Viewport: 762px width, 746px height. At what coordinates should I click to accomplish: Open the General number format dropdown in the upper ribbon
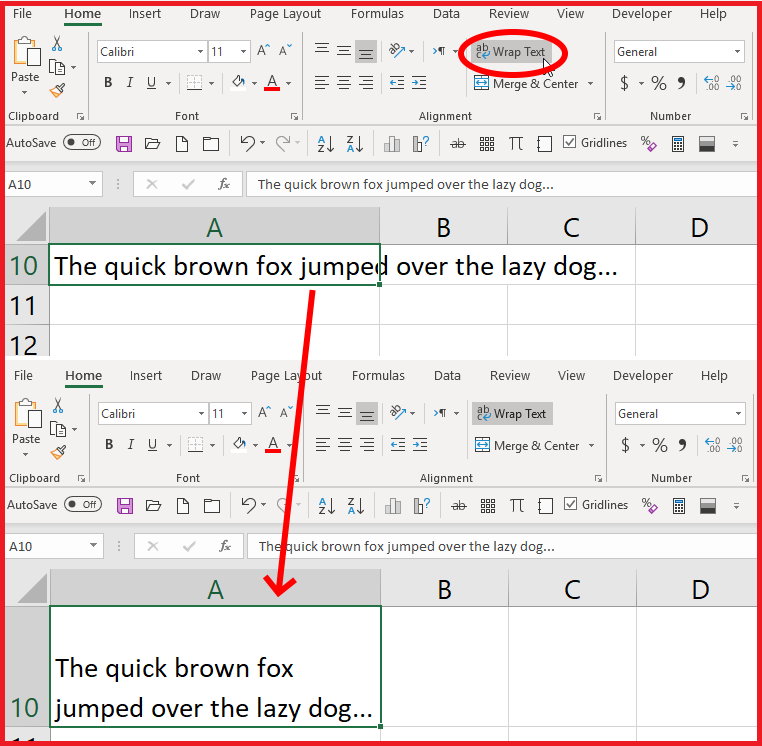(738, 52)
